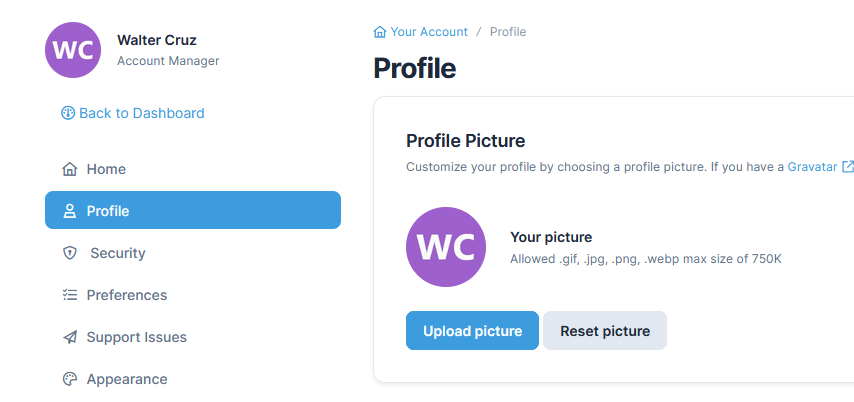
Task: Open the Preferences section
Action: pyautogui.click(x=127, y=295)
